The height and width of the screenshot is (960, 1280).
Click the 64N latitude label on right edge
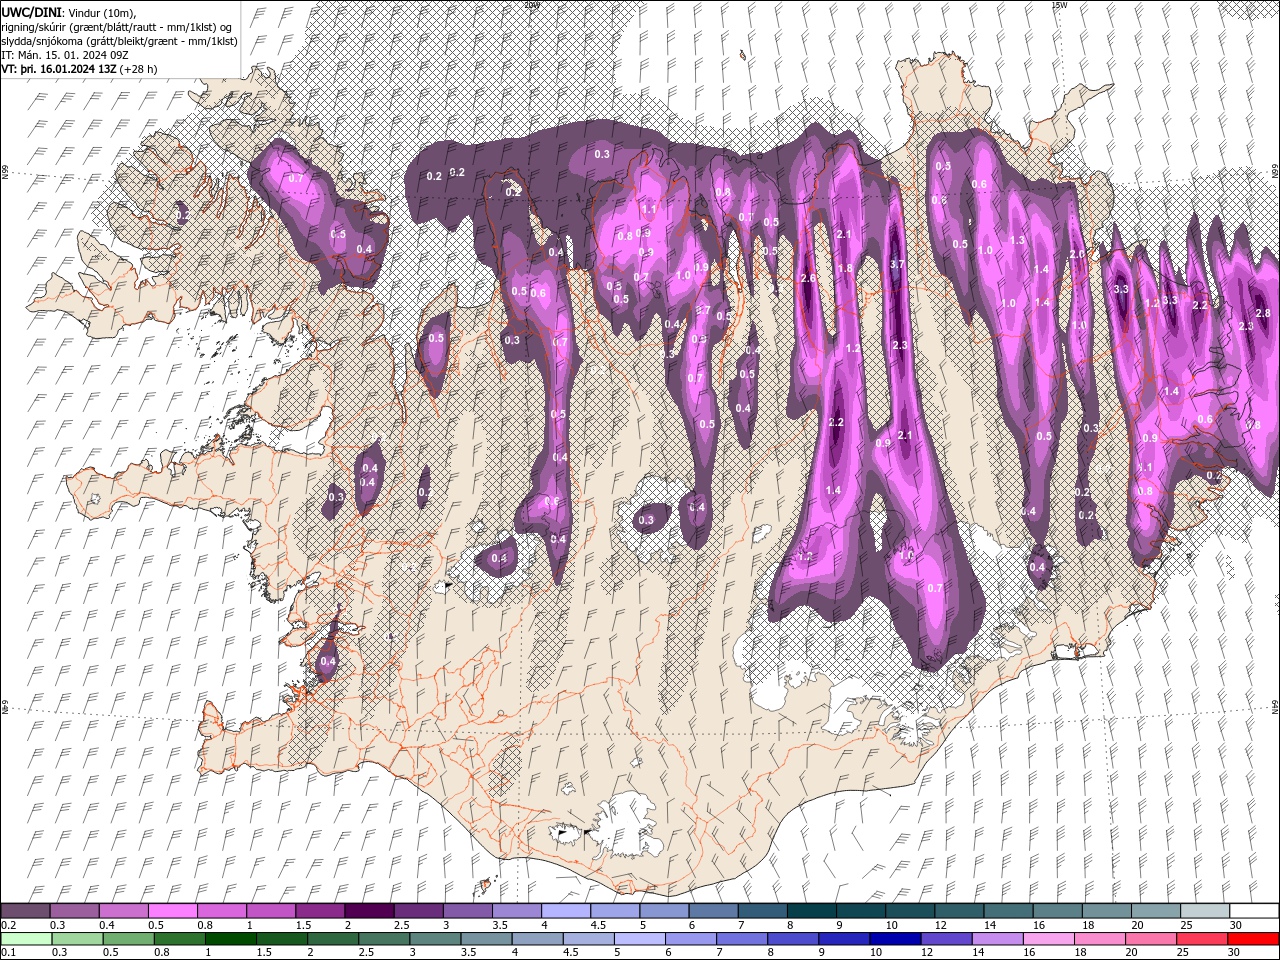tap(1275, 706)
